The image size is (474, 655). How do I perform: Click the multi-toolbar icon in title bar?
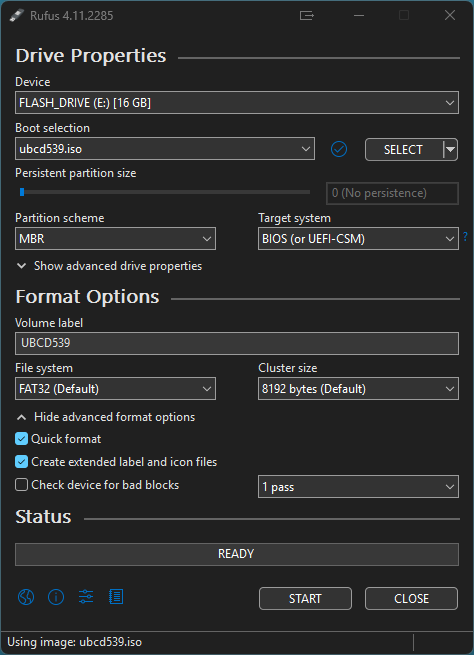click(307, 15)
